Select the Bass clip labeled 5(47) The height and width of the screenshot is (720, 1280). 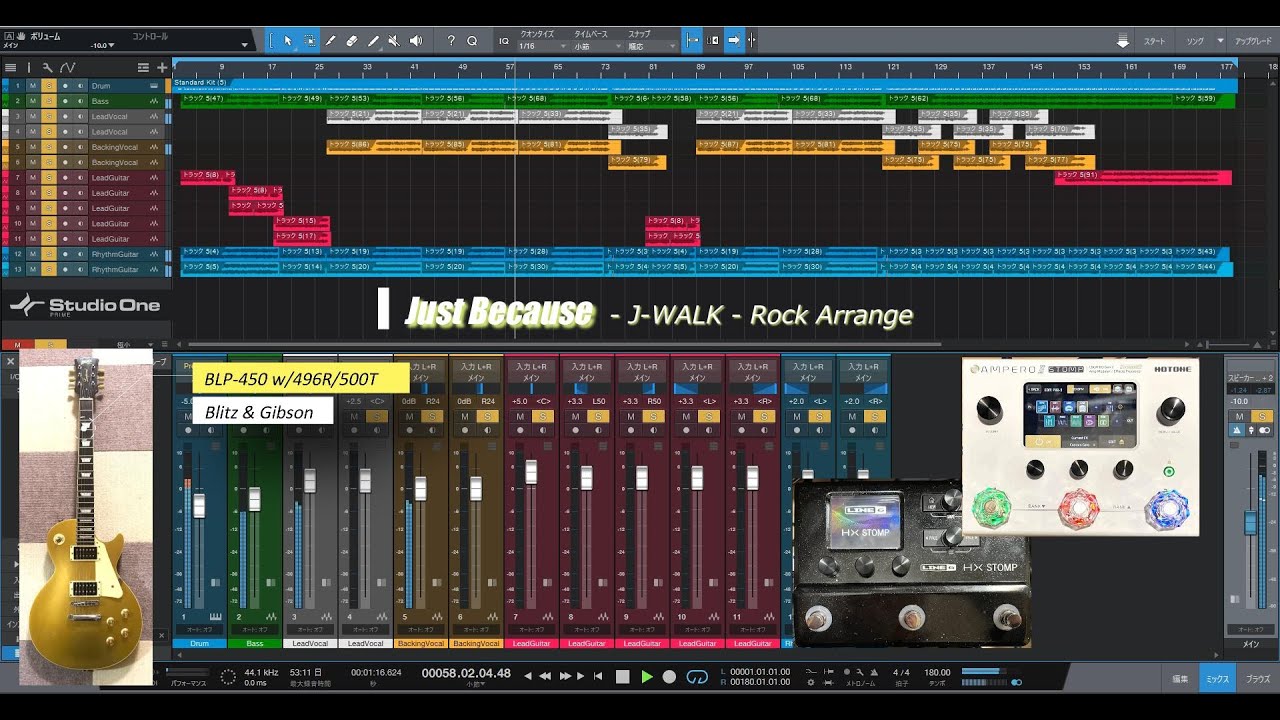pos(228,100)
